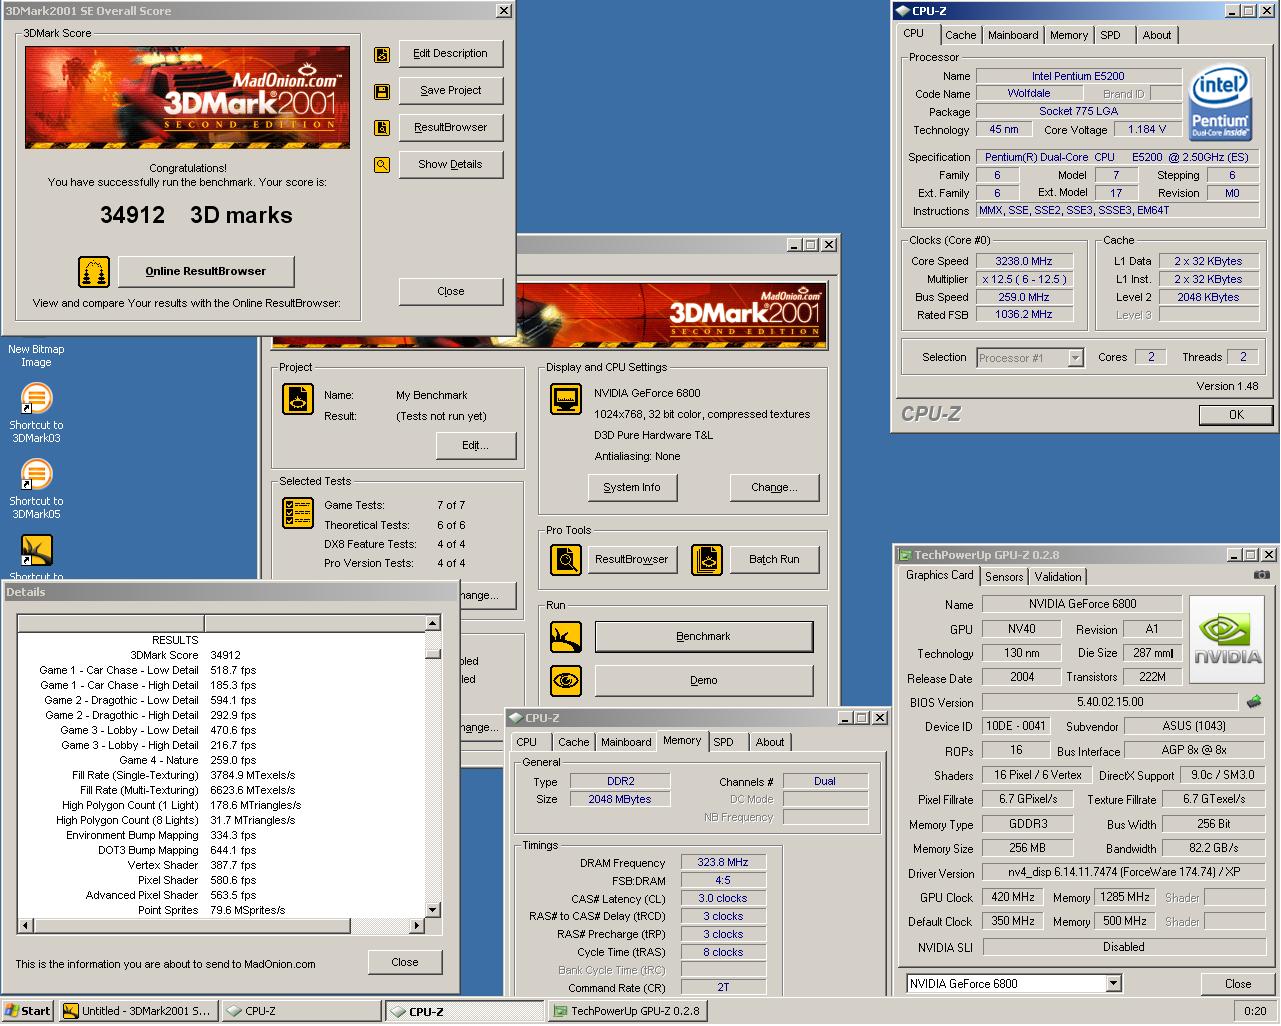This screenshot has width=1281, height=1026.
Task: Click the Details list horizontal scrollbar right arrow
Action: 418,926
